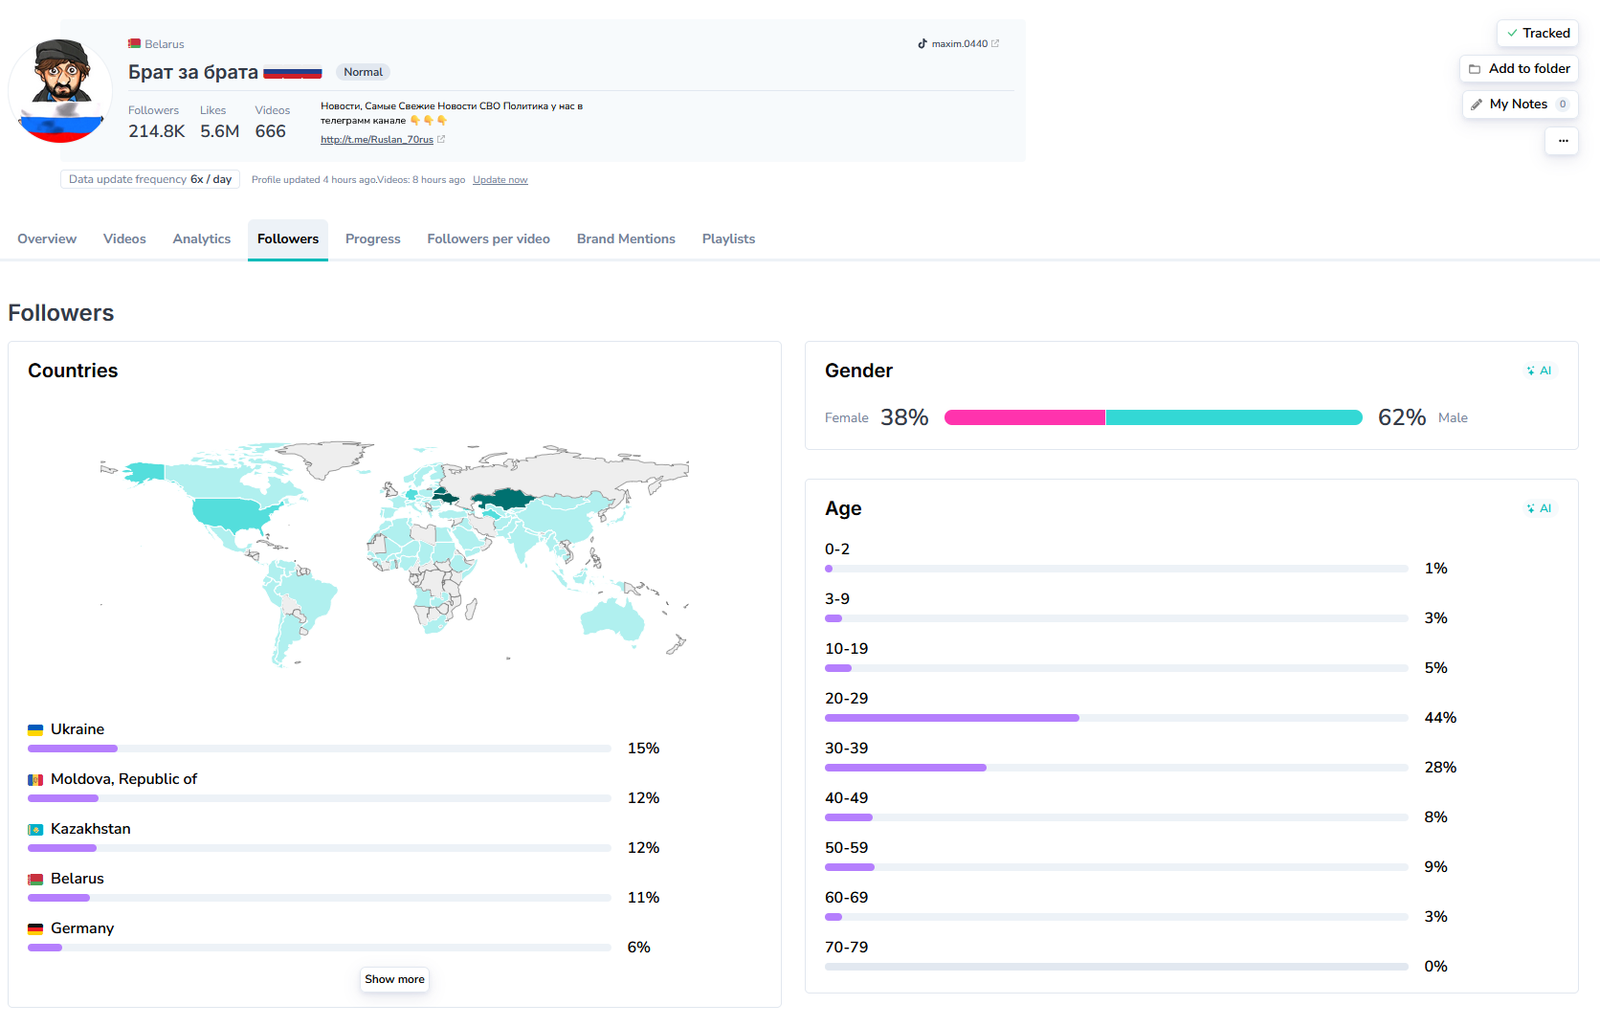Click the Ukraine percentage progress bar
This screenshot has height=1009, width=1600.
coord(319,749)
